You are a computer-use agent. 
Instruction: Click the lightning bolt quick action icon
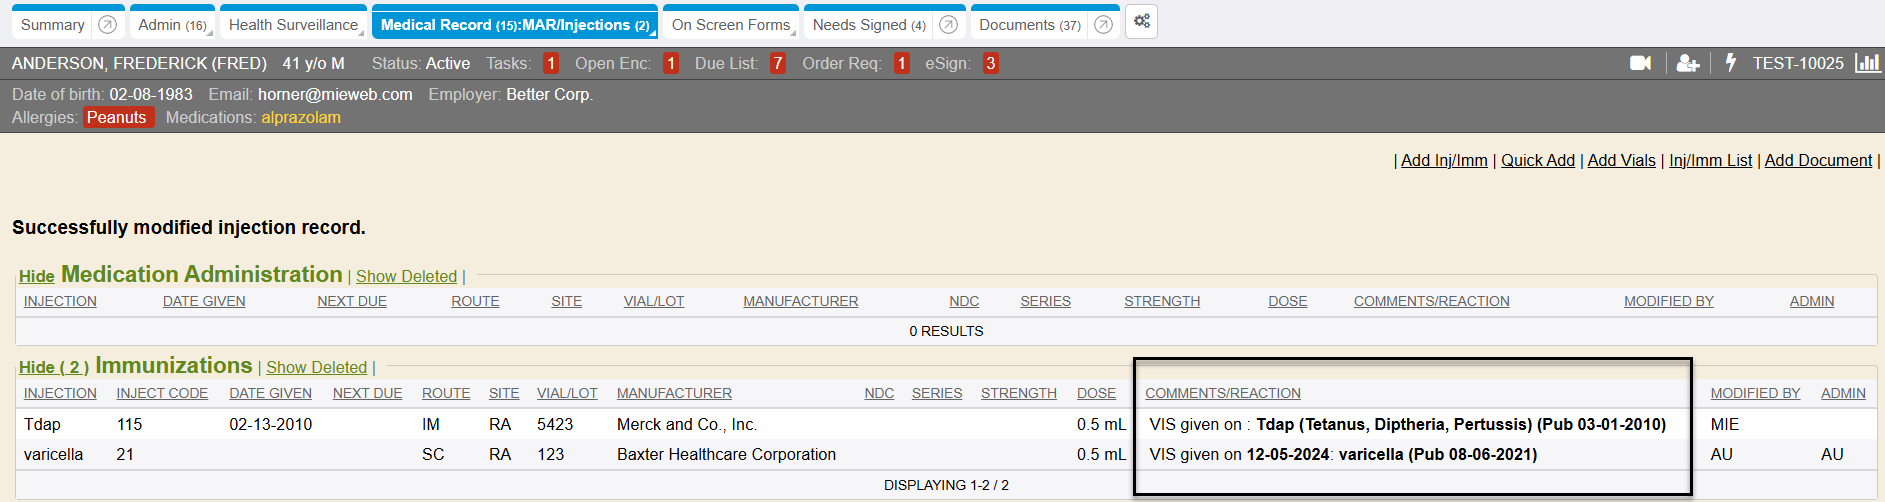1731,63
